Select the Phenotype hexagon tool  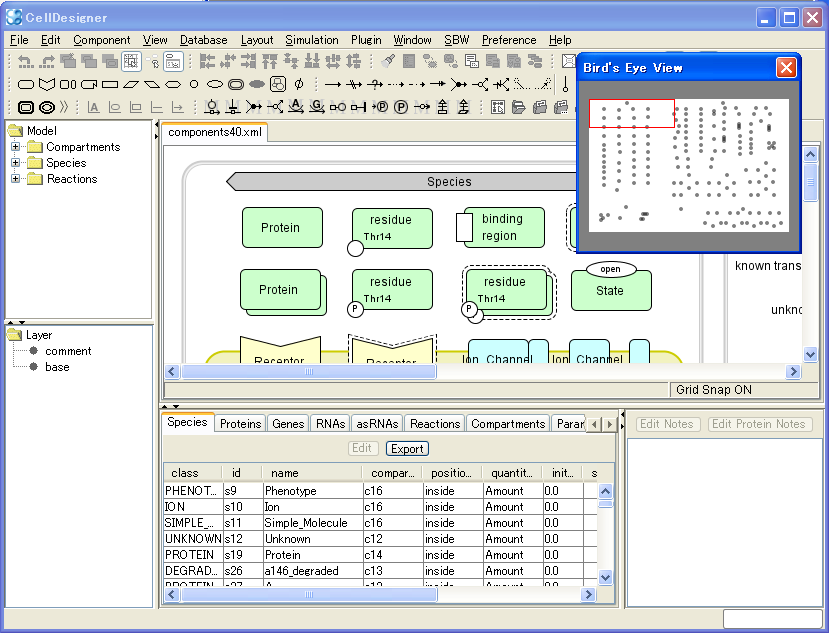click(x=172, y=84)
